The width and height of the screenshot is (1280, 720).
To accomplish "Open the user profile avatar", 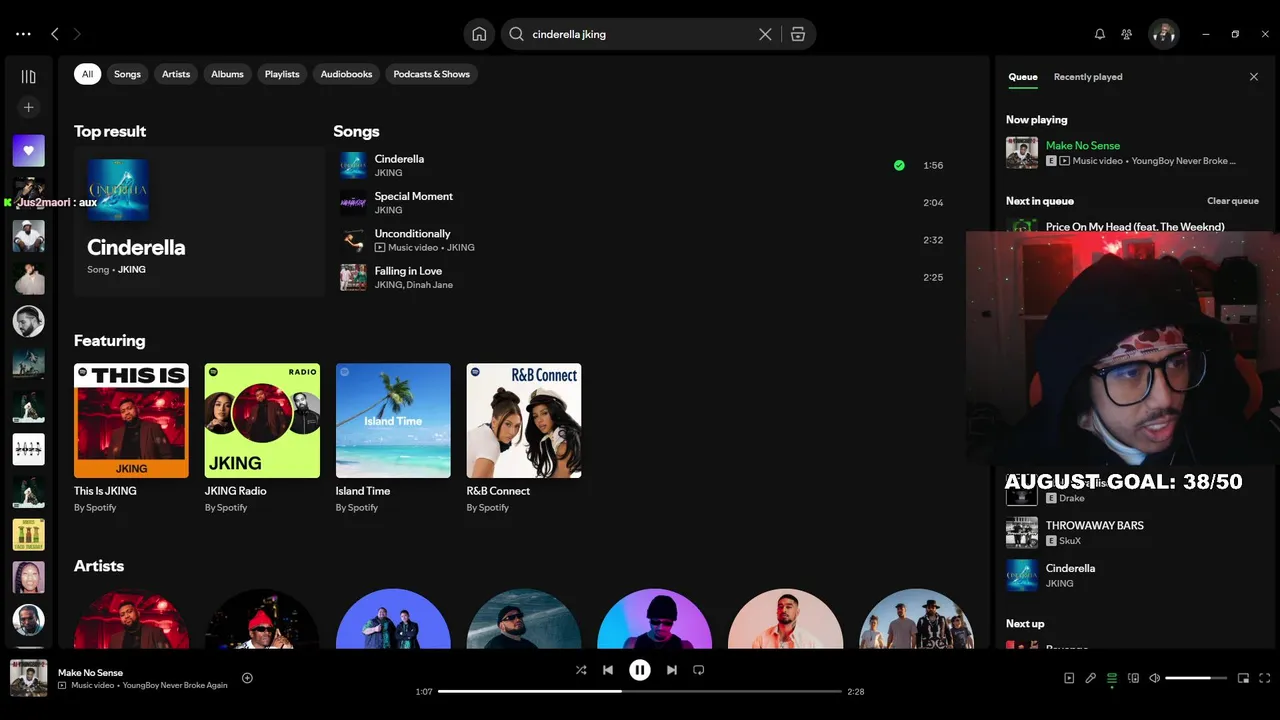I will click(x=1163, y=34).
